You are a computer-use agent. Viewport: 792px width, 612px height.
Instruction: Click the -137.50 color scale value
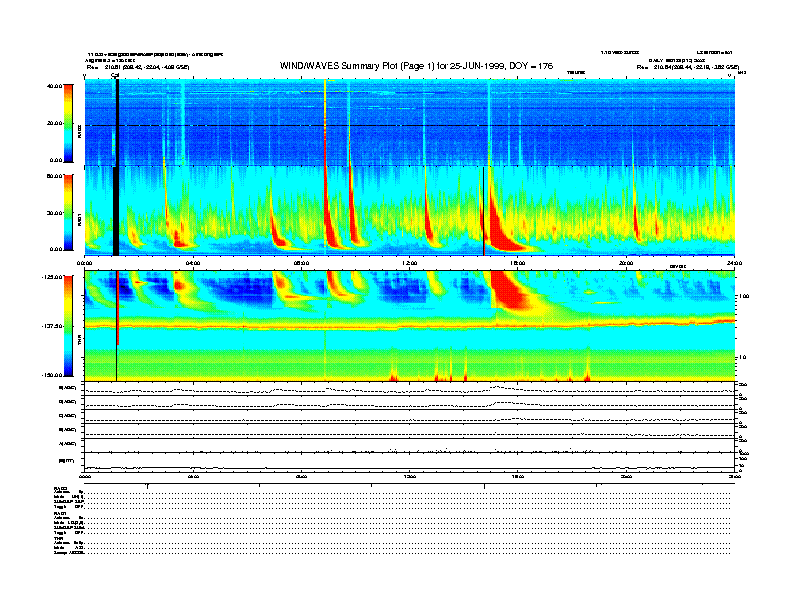52,326
